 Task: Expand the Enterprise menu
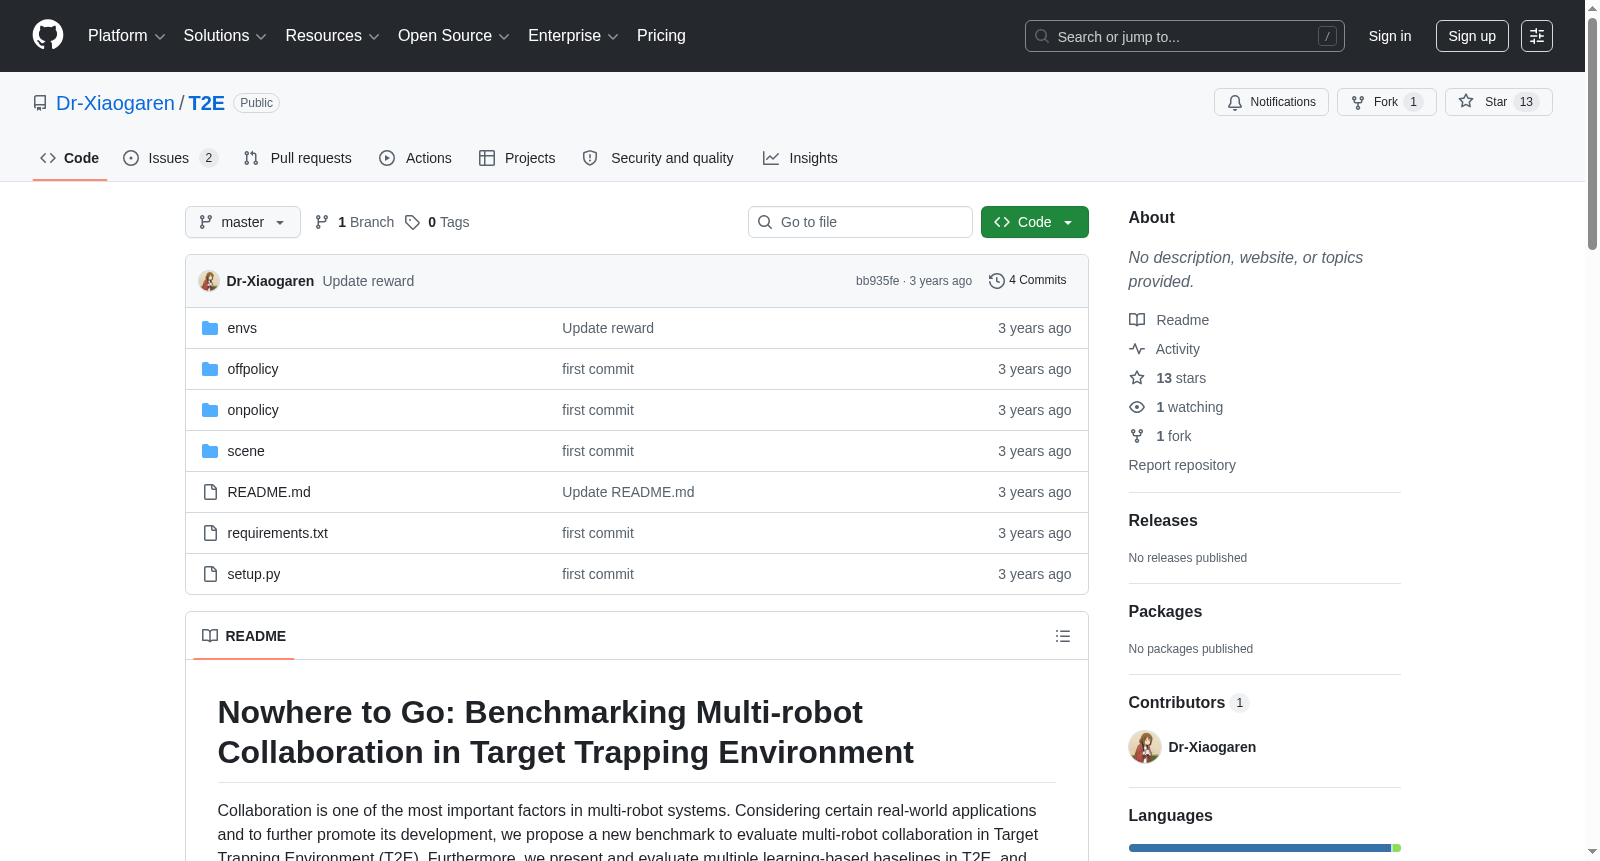[573, 36]
